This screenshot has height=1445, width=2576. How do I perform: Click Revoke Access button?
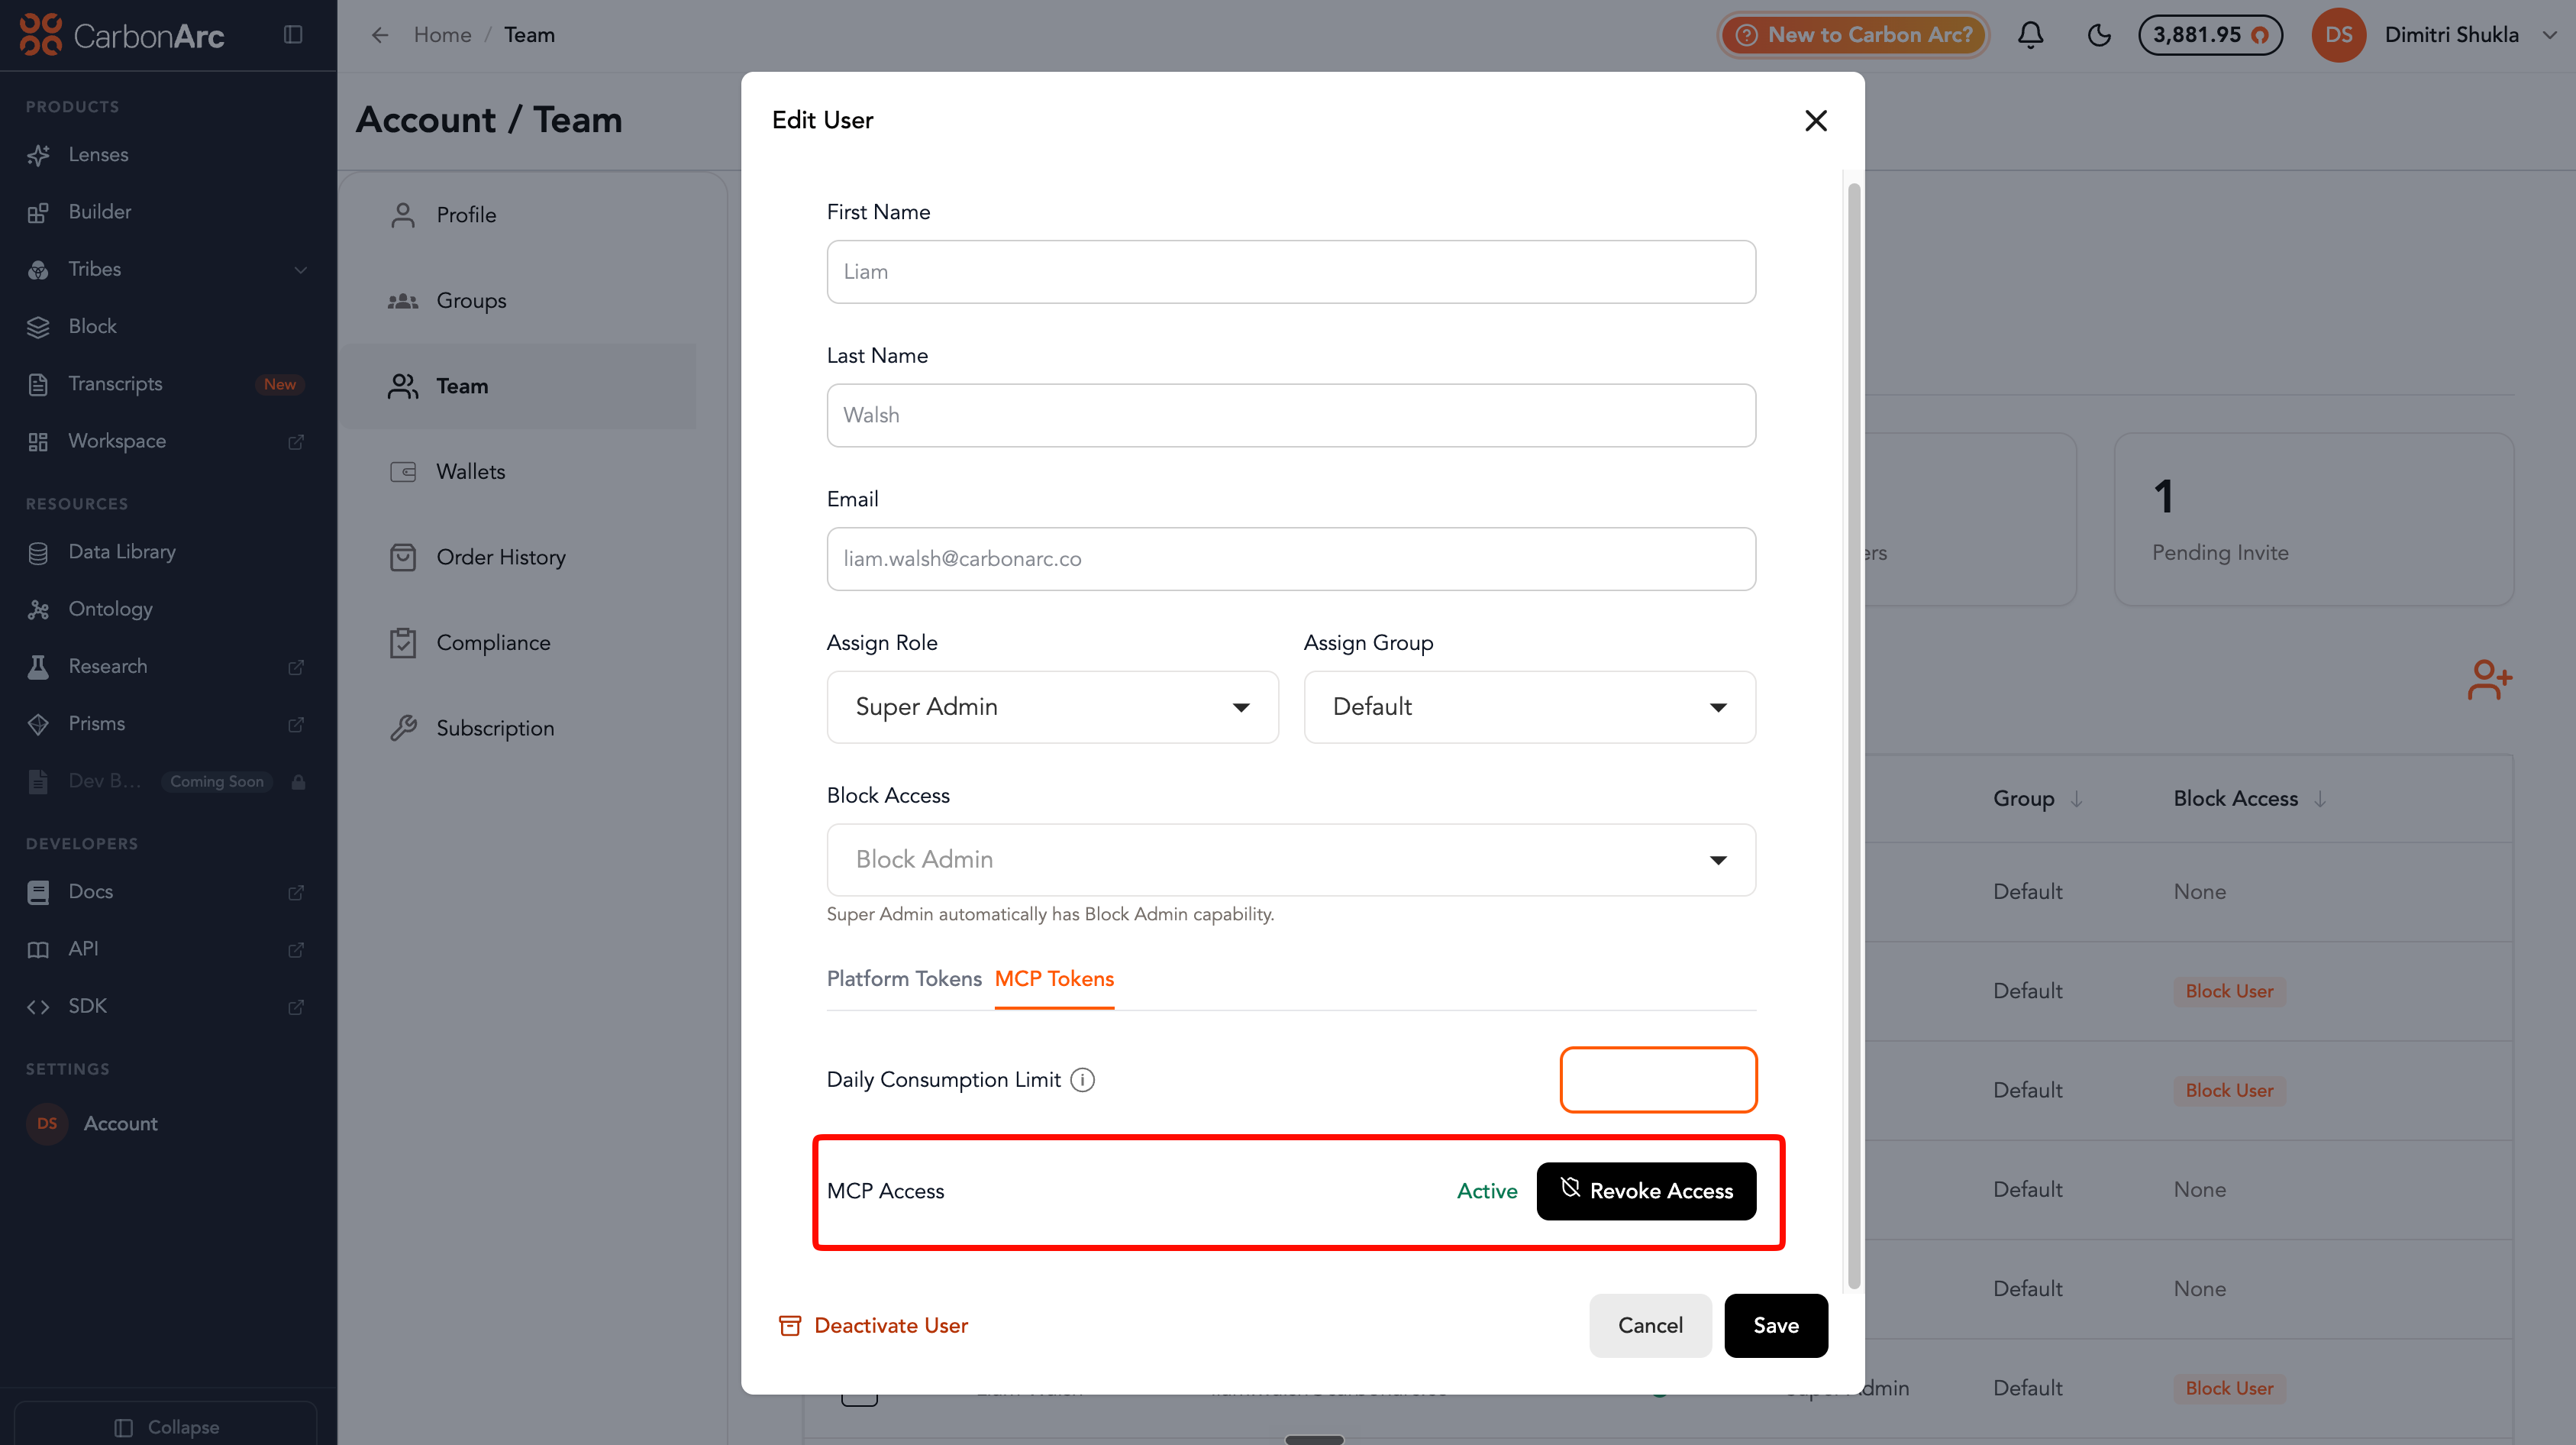point(1646,1191)
